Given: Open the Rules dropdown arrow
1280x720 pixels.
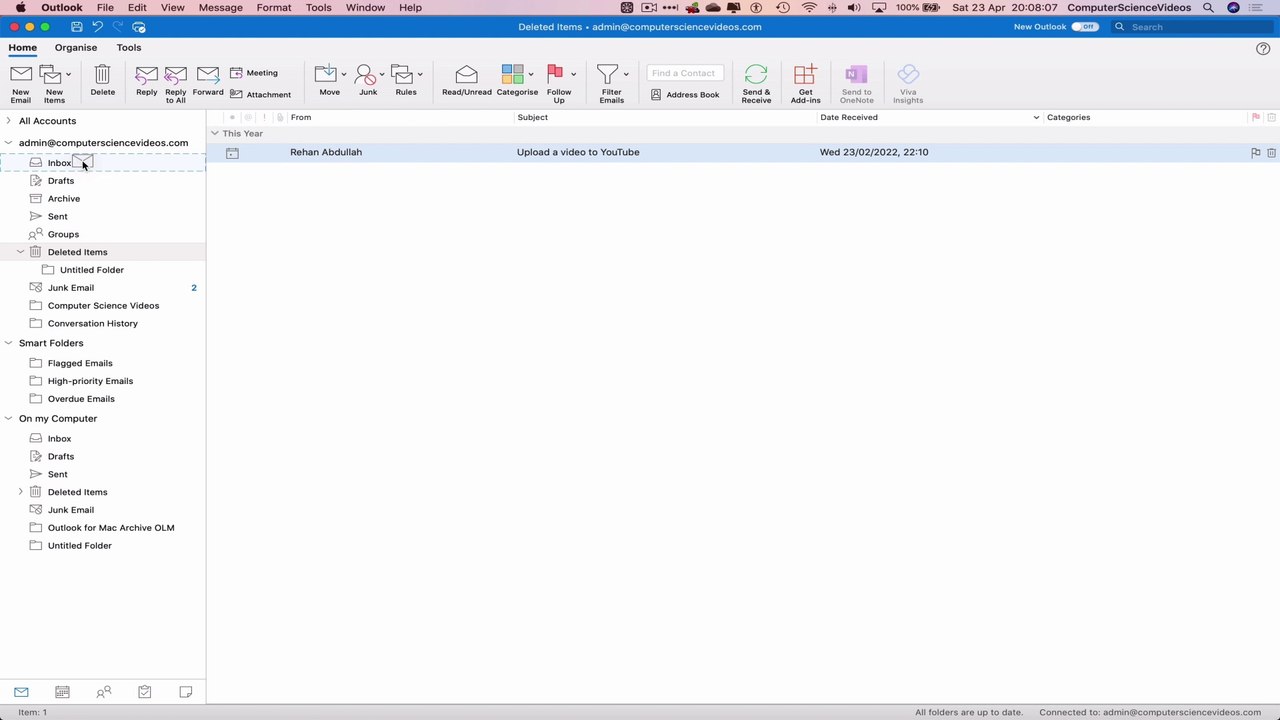Looking at the screenshot, I should (420, 74).
